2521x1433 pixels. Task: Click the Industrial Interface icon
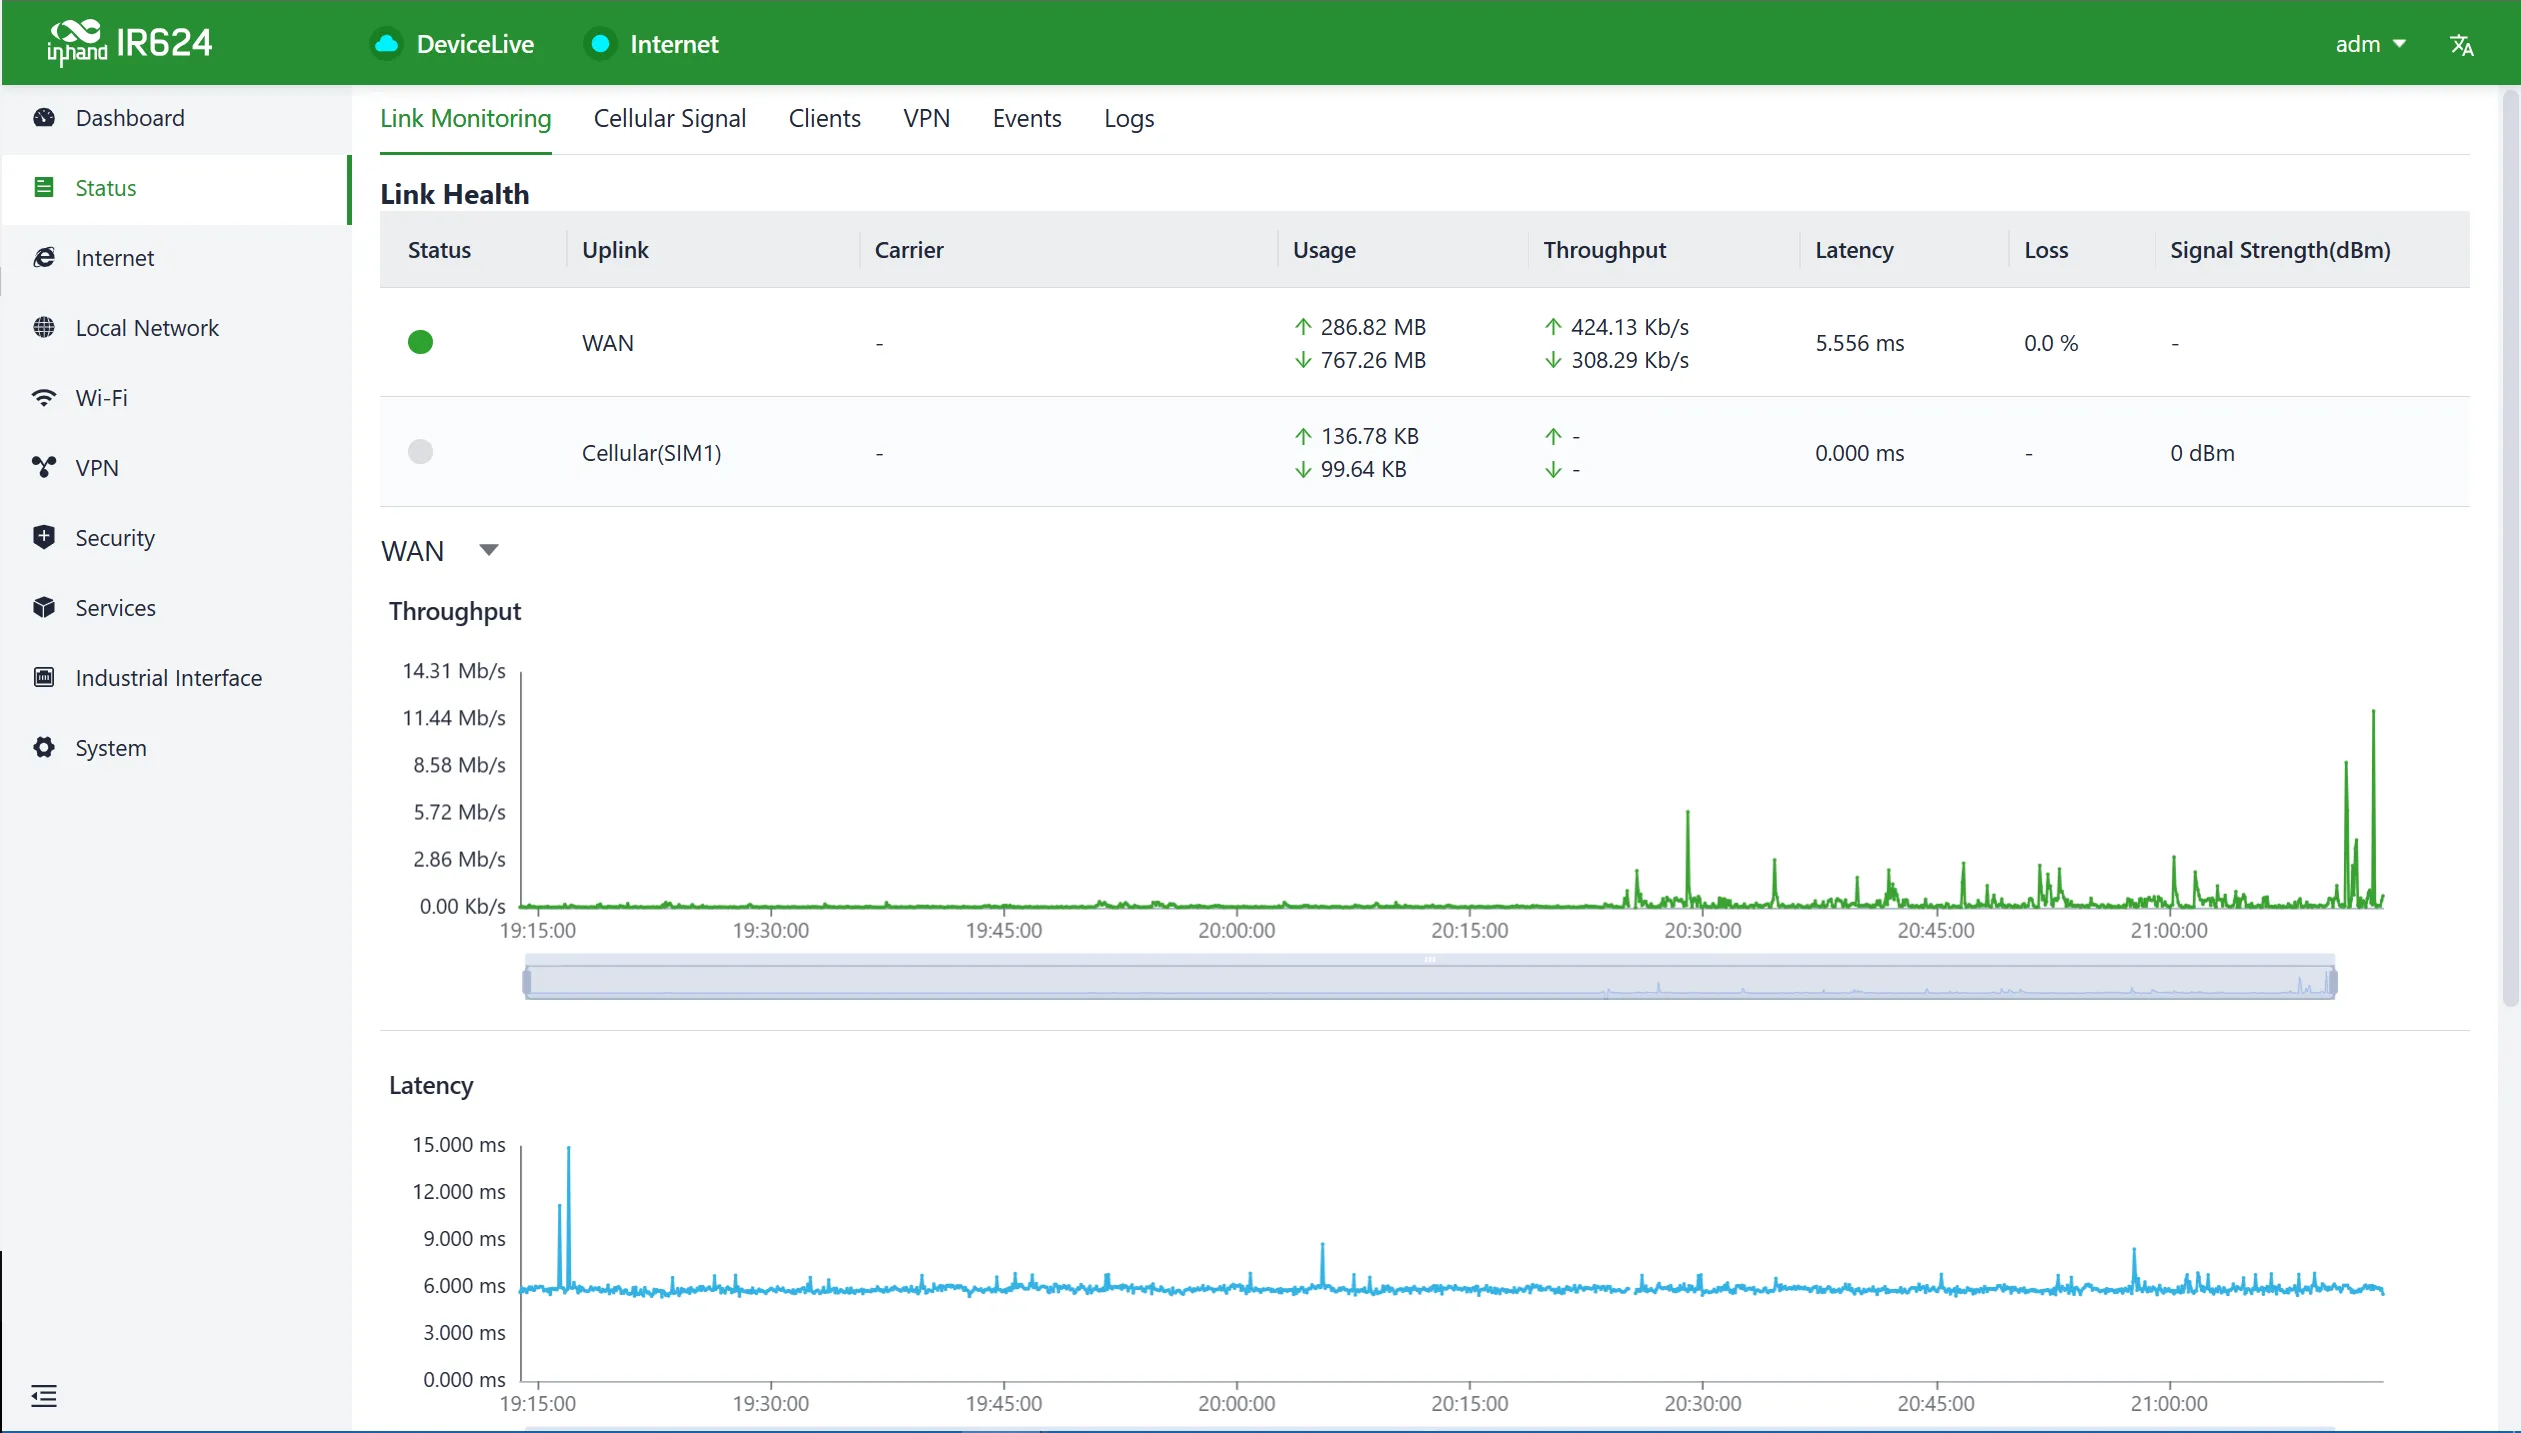tap(44, 678)
